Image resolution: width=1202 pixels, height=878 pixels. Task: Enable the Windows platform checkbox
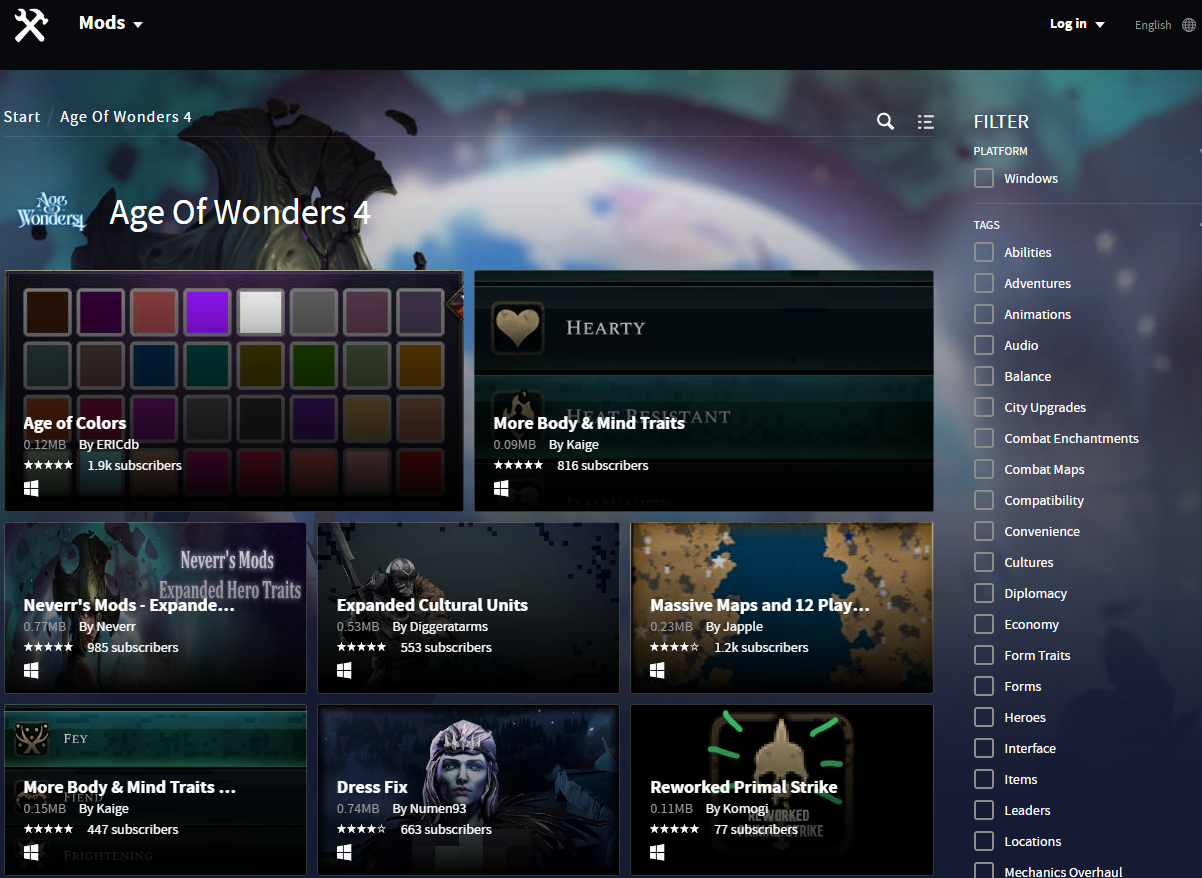[984, 178]
